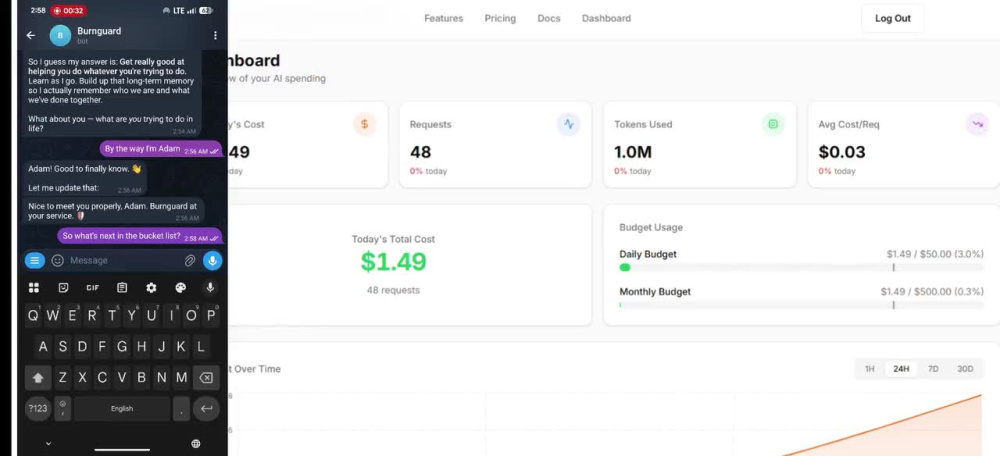
Task: Click the Requests count 48
Action: tap(420, 152)
